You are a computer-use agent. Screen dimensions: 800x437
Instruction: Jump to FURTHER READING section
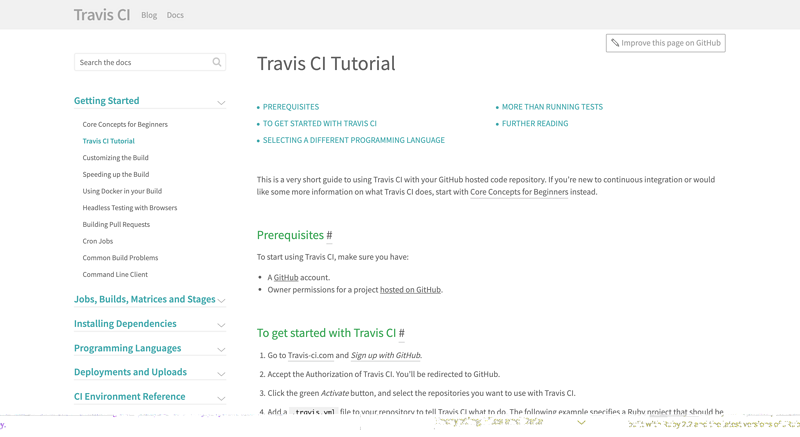(x=535, y=123)
